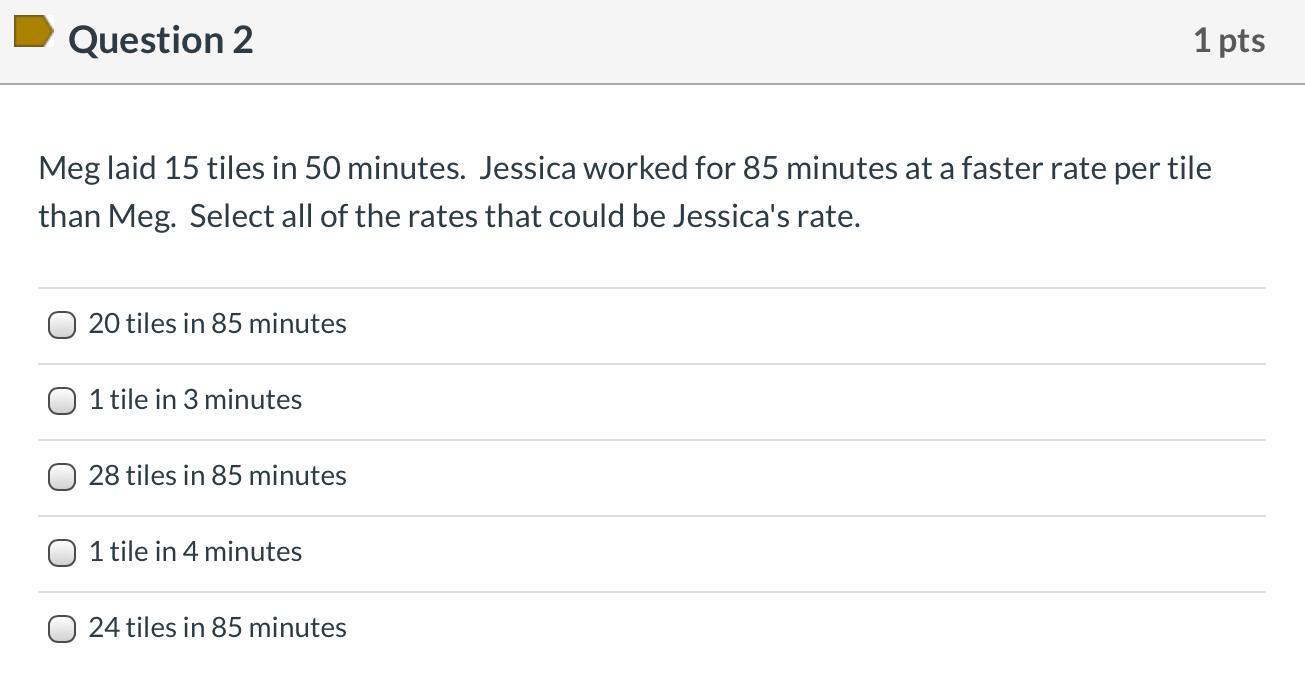Click the '1 tile in 4 minutes' answer text

pyautogui.click(x=195, y=552)
